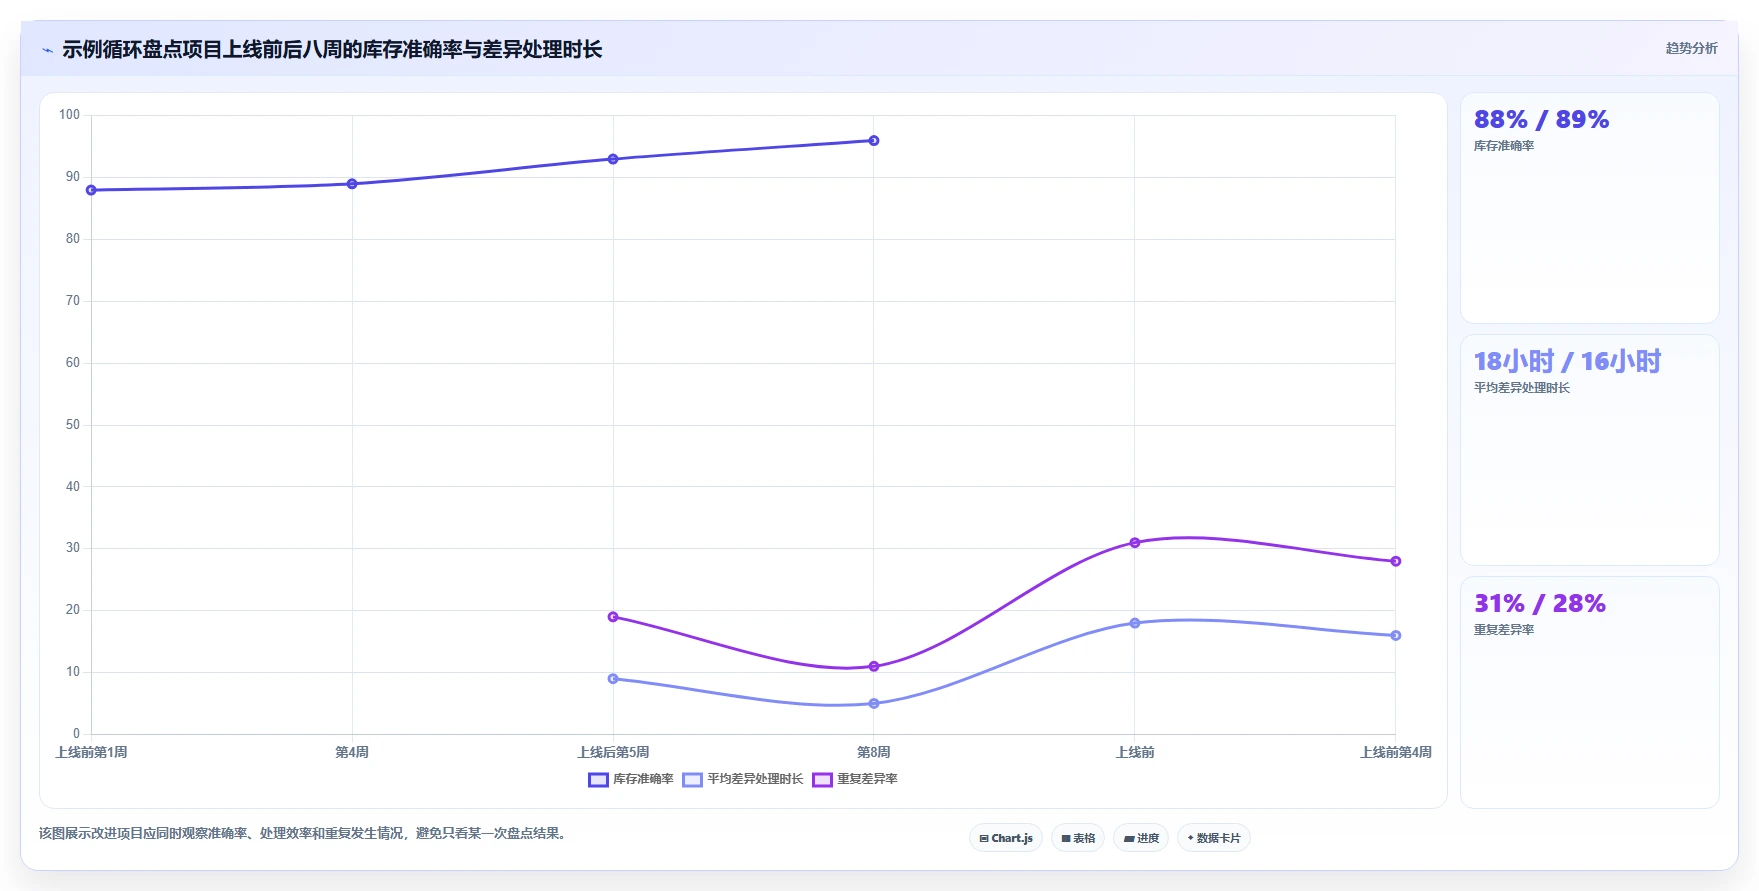Click the small trend icon beside the title
The width and height of the screenshot is (1759, 891).
[x=47, y=50]
